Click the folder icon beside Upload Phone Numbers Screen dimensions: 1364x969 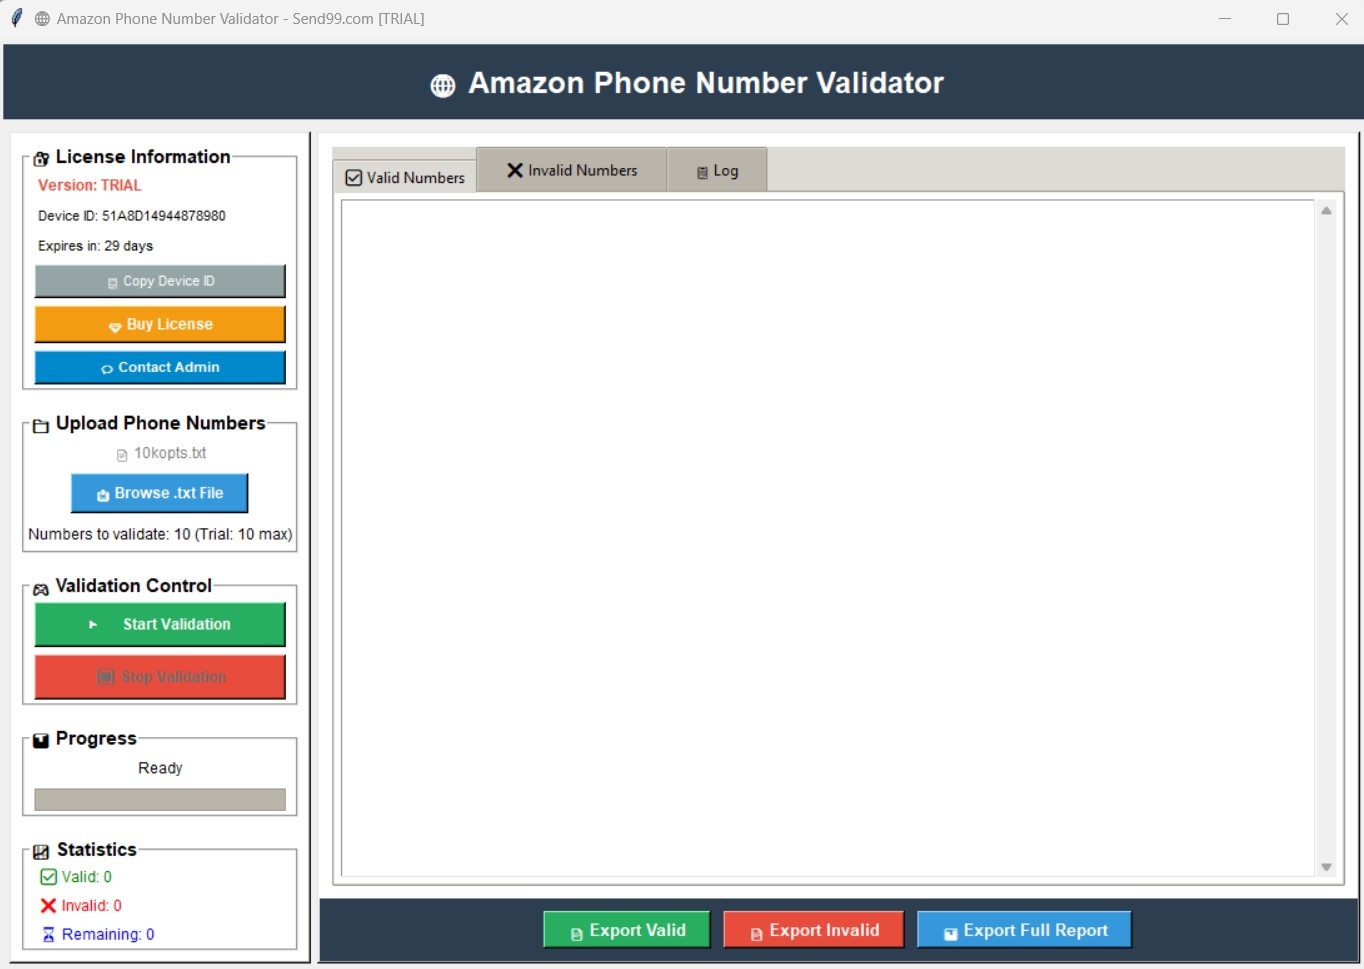41,425
